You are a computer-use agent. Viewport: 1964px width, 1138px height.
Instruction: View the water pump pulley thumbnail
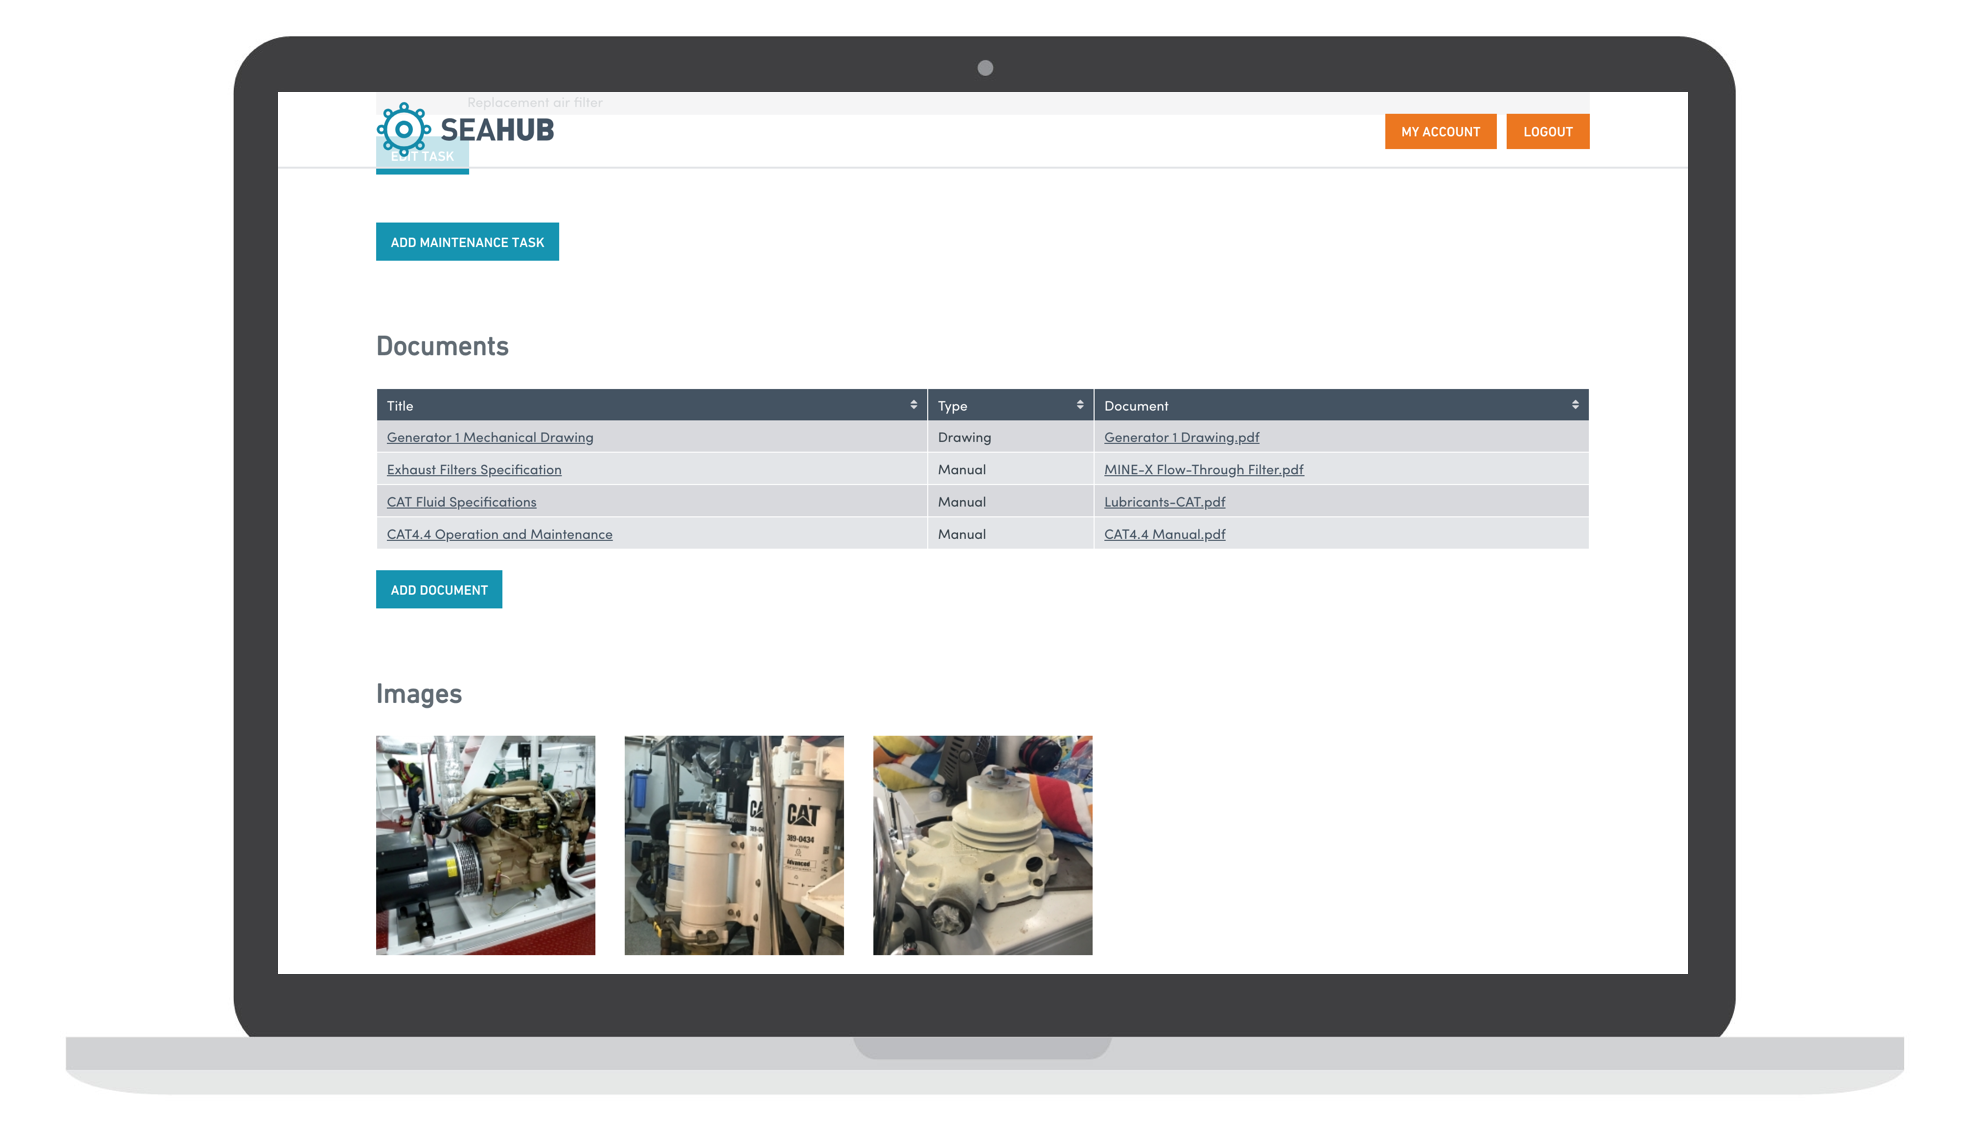(982, 845)
